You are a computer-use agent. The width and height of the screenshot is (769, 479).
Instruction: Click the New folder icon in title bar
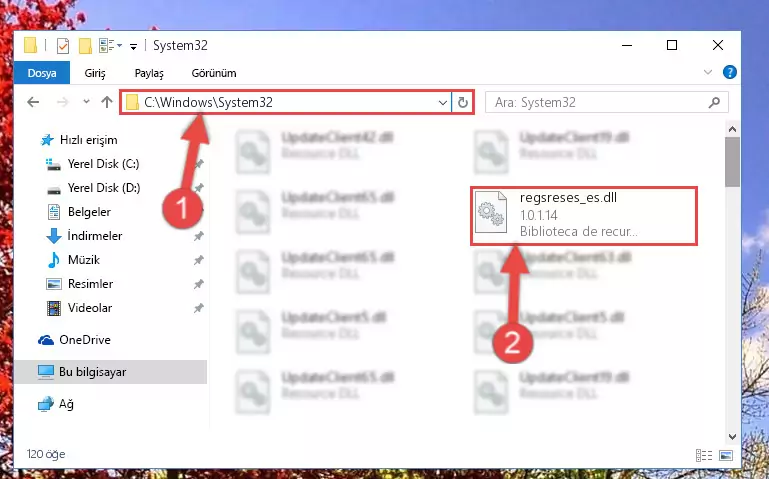coord(85,46)
